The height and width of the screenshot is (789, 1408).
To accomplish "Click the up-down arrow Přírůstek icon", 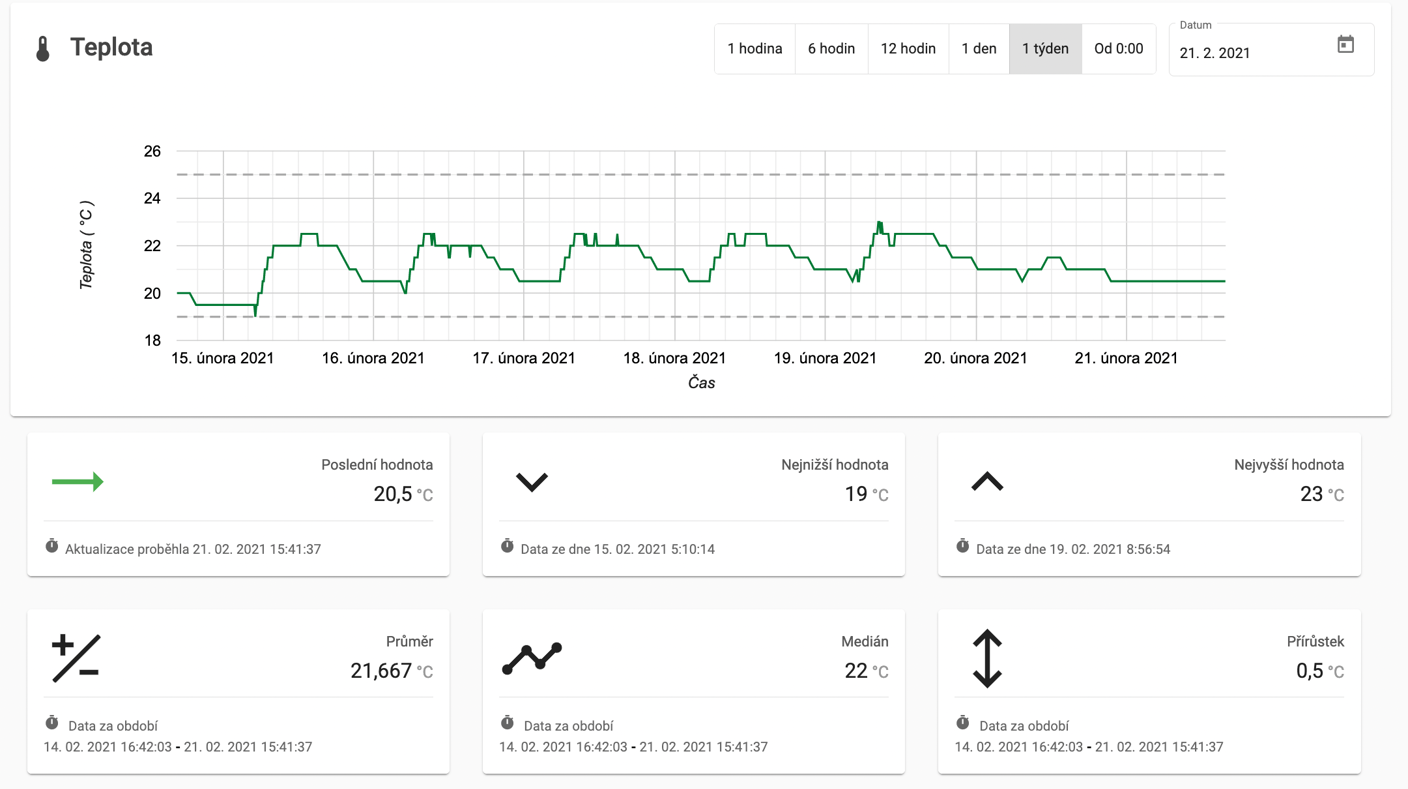I will pos(987,658).
